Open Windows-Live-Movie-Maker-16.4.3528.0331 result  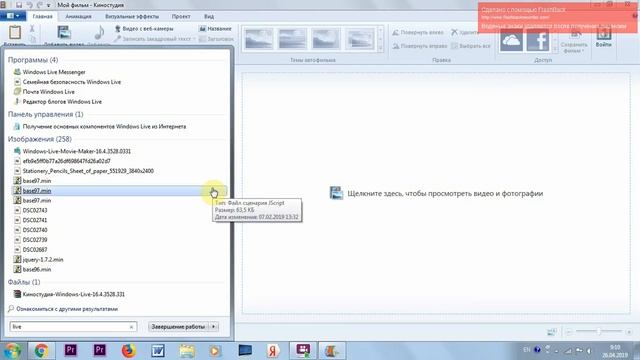pos(72,151)
